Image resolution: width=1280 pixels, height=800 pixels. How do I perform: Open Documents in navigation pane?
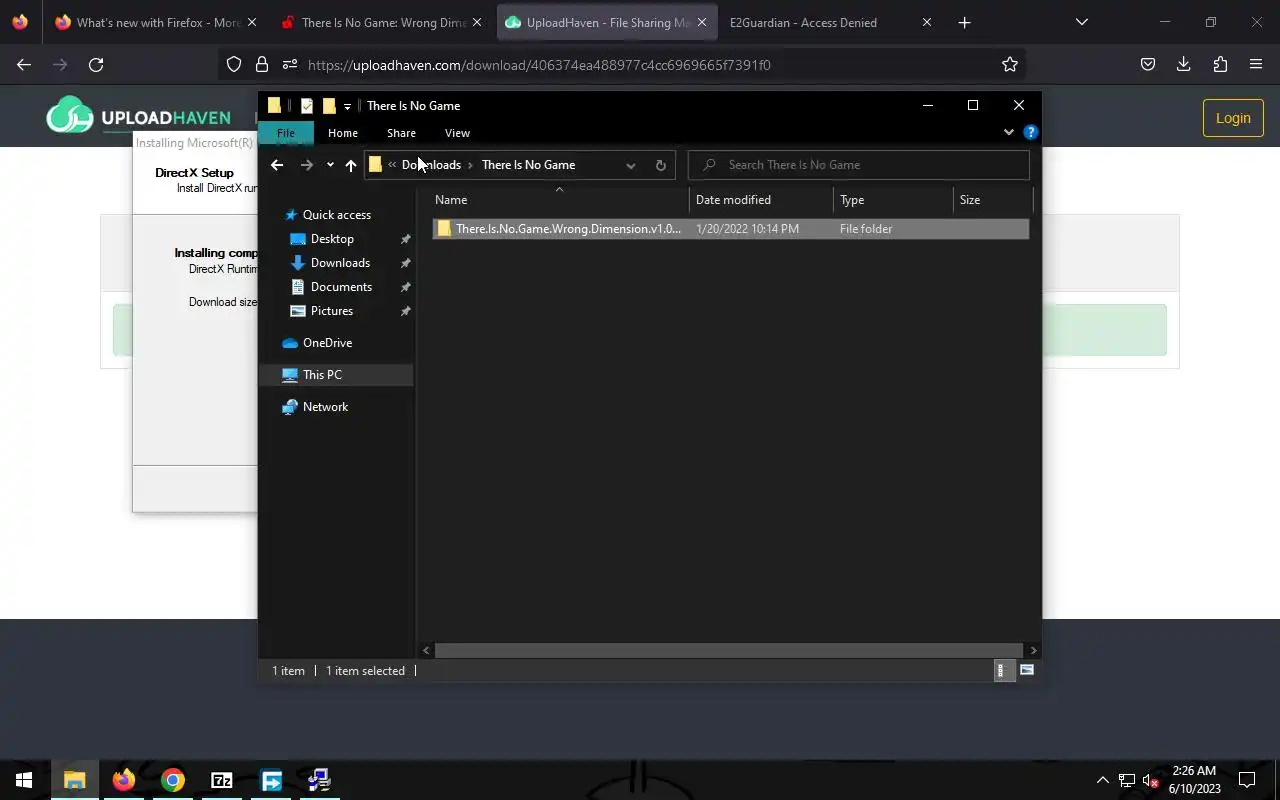tap(341, 287)
